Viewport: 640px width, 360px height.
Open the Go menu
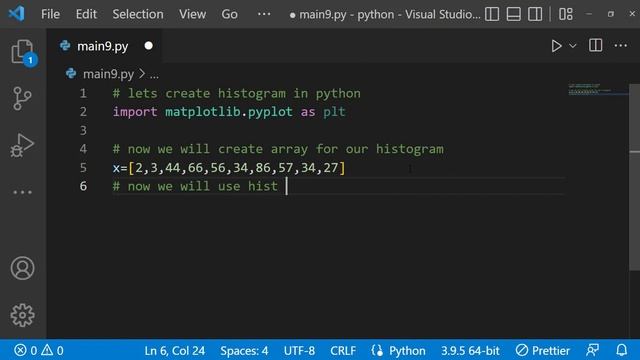[229, 14]
